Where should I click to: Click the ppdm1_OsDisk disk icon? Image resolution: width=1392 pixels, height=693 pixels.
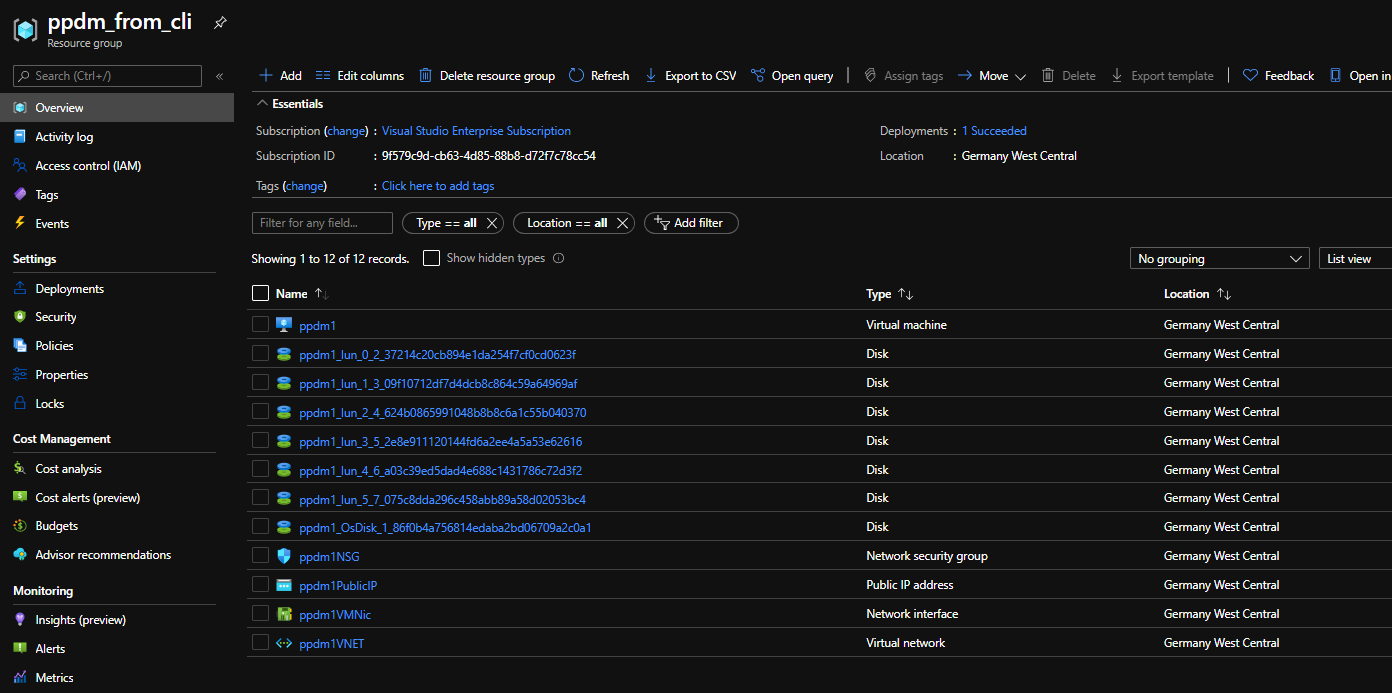[x=284, y=527]
